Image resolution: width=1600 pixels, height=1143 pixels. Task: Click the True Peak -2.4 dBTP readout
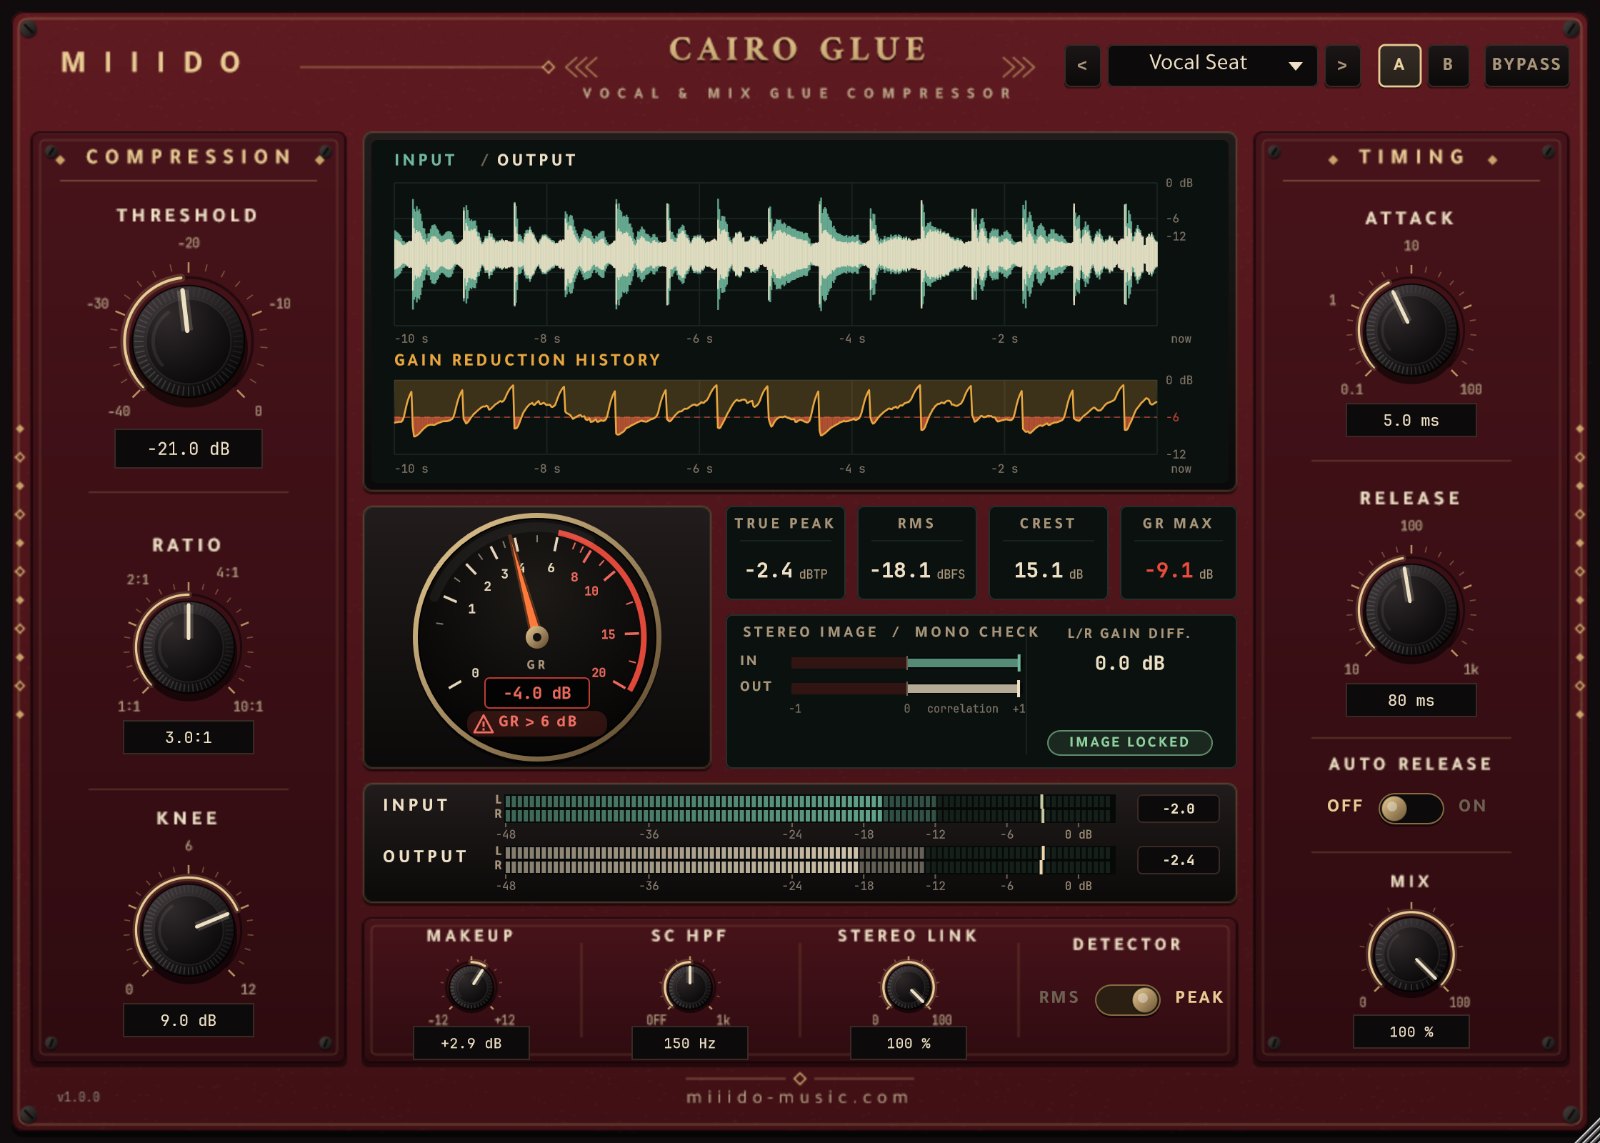(785, 553)
